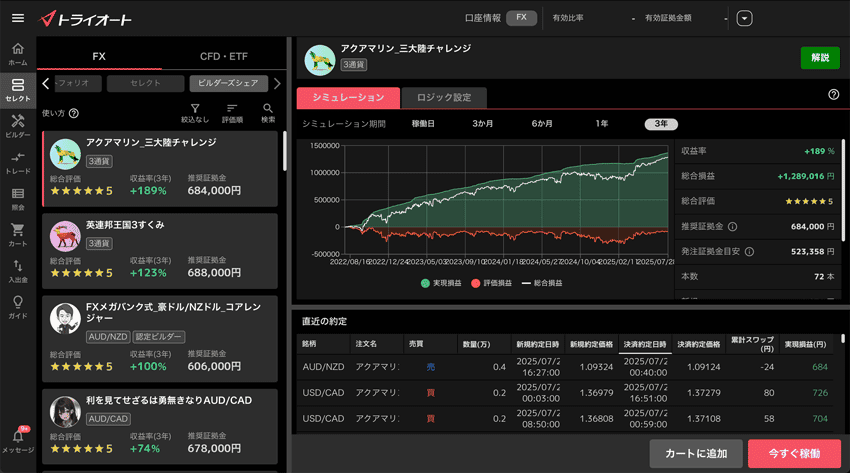Click the 3通貨 tag in header
Image resolution: width=850 pixels, height=473 pixels.
click(354, 64)
